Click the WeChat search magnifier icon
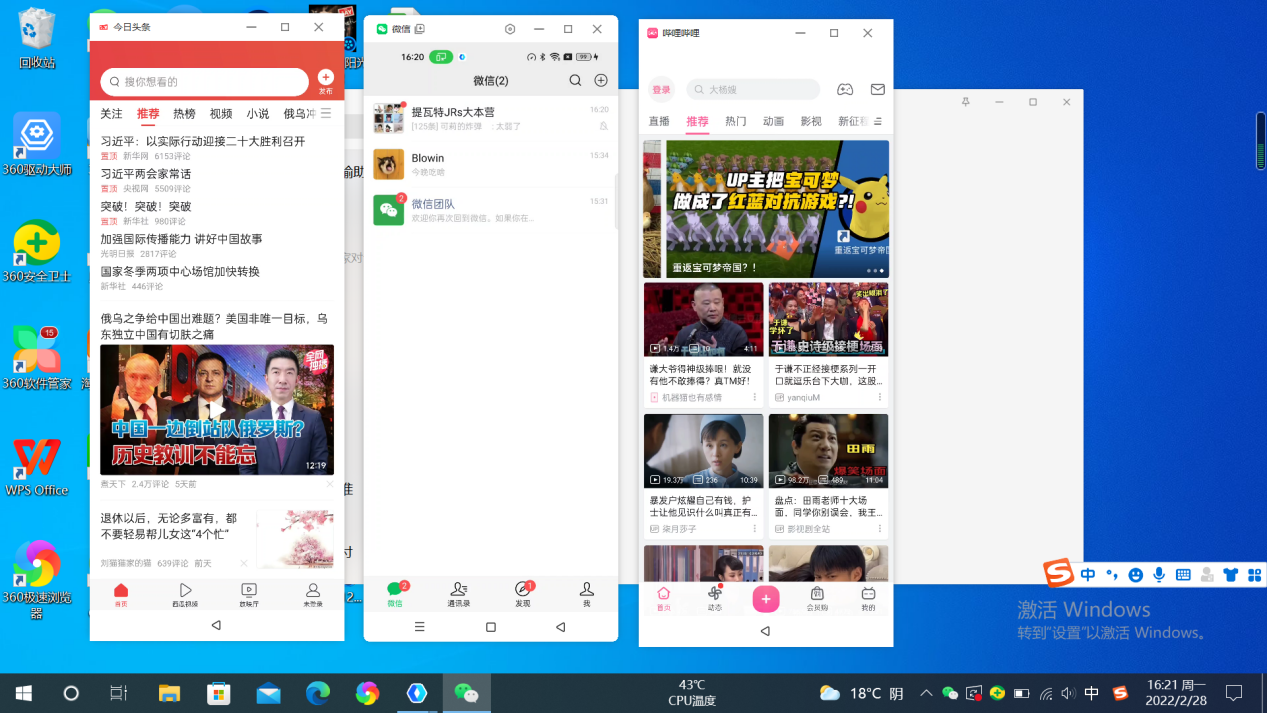Viewport: 1267px width, 713px height. [x=575, y=81]
